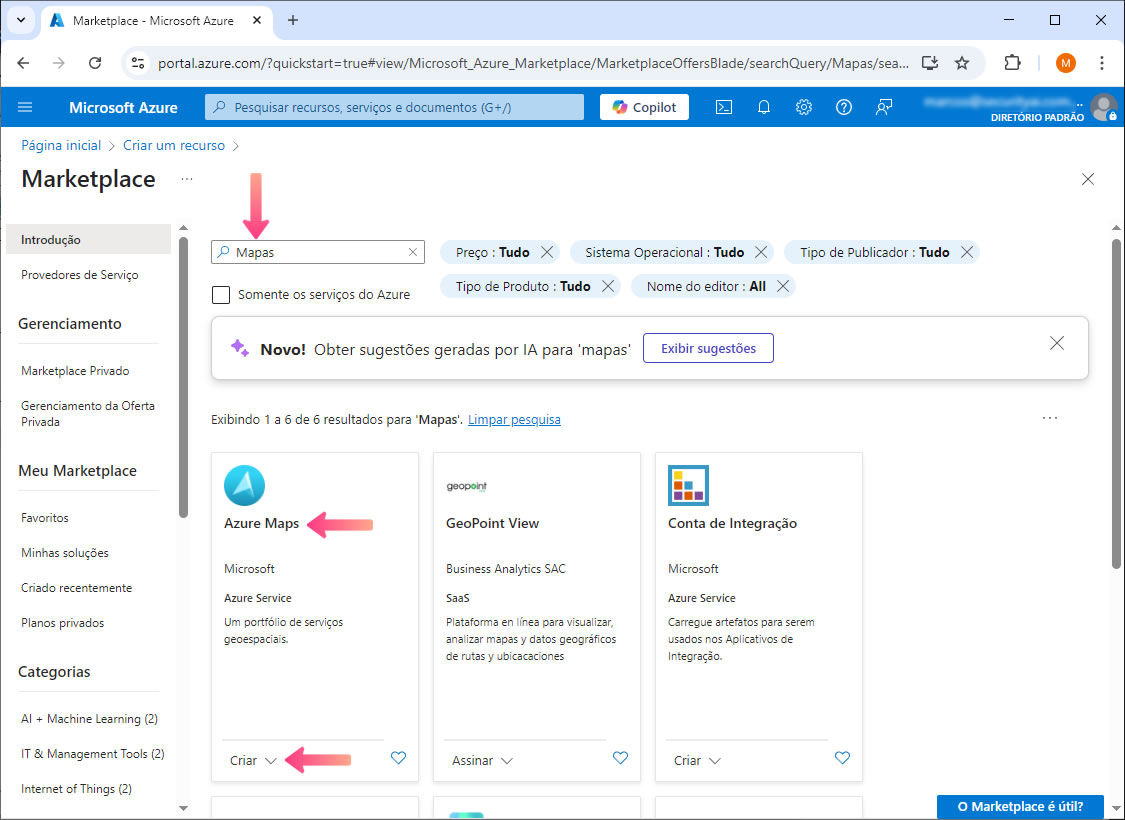
Task: Remove the Nome do editor filter
Action: click(783, 286)
